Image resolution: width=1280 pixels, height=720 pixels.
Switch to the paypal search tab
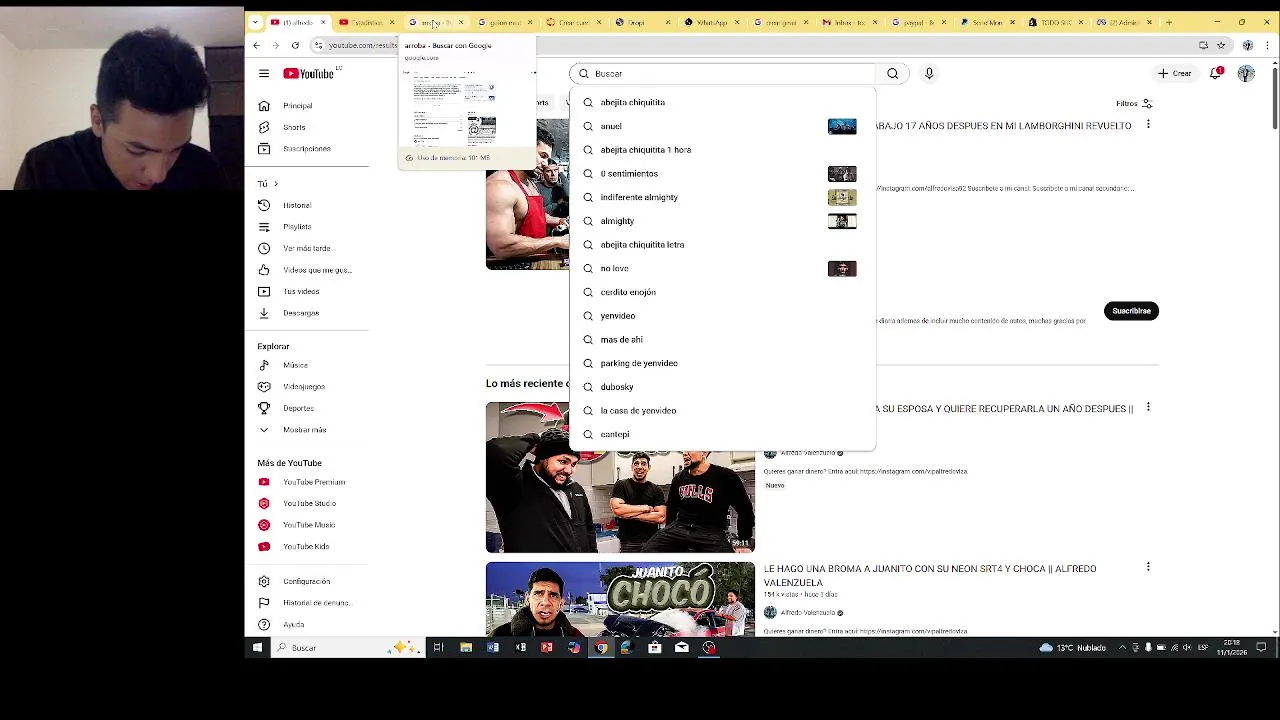coord(919,22)
